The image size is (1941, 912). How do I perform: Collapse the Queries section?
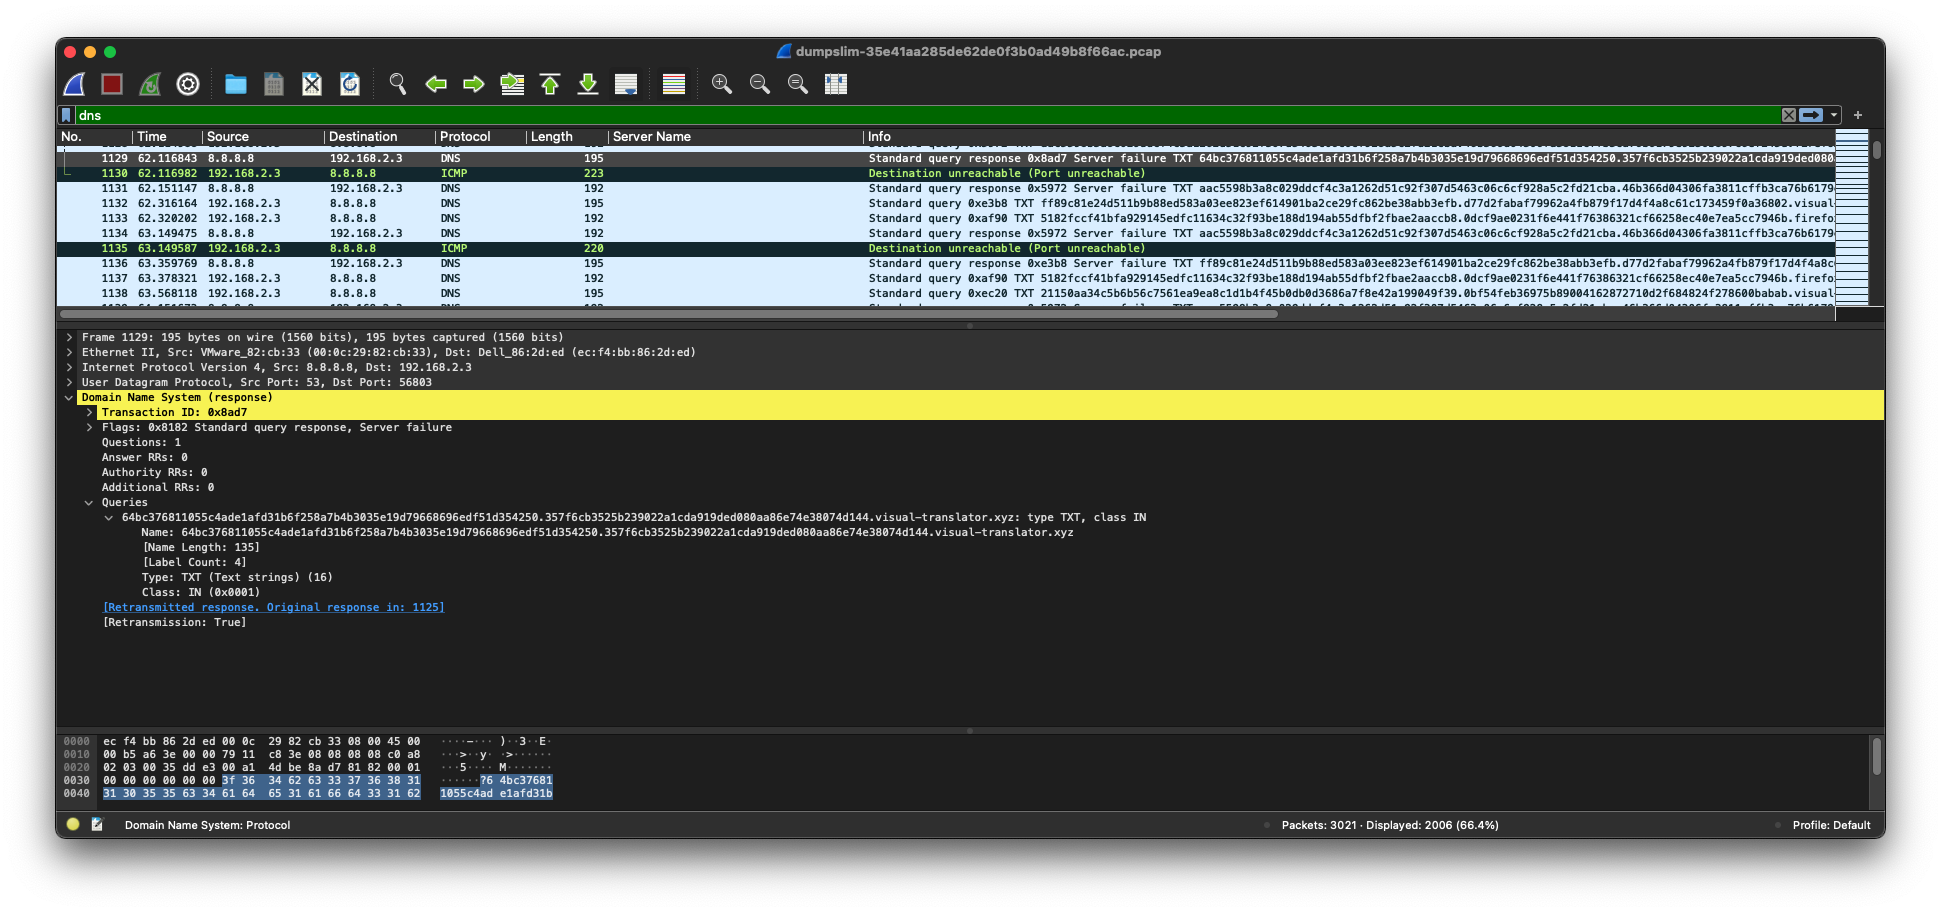[89, 503]
